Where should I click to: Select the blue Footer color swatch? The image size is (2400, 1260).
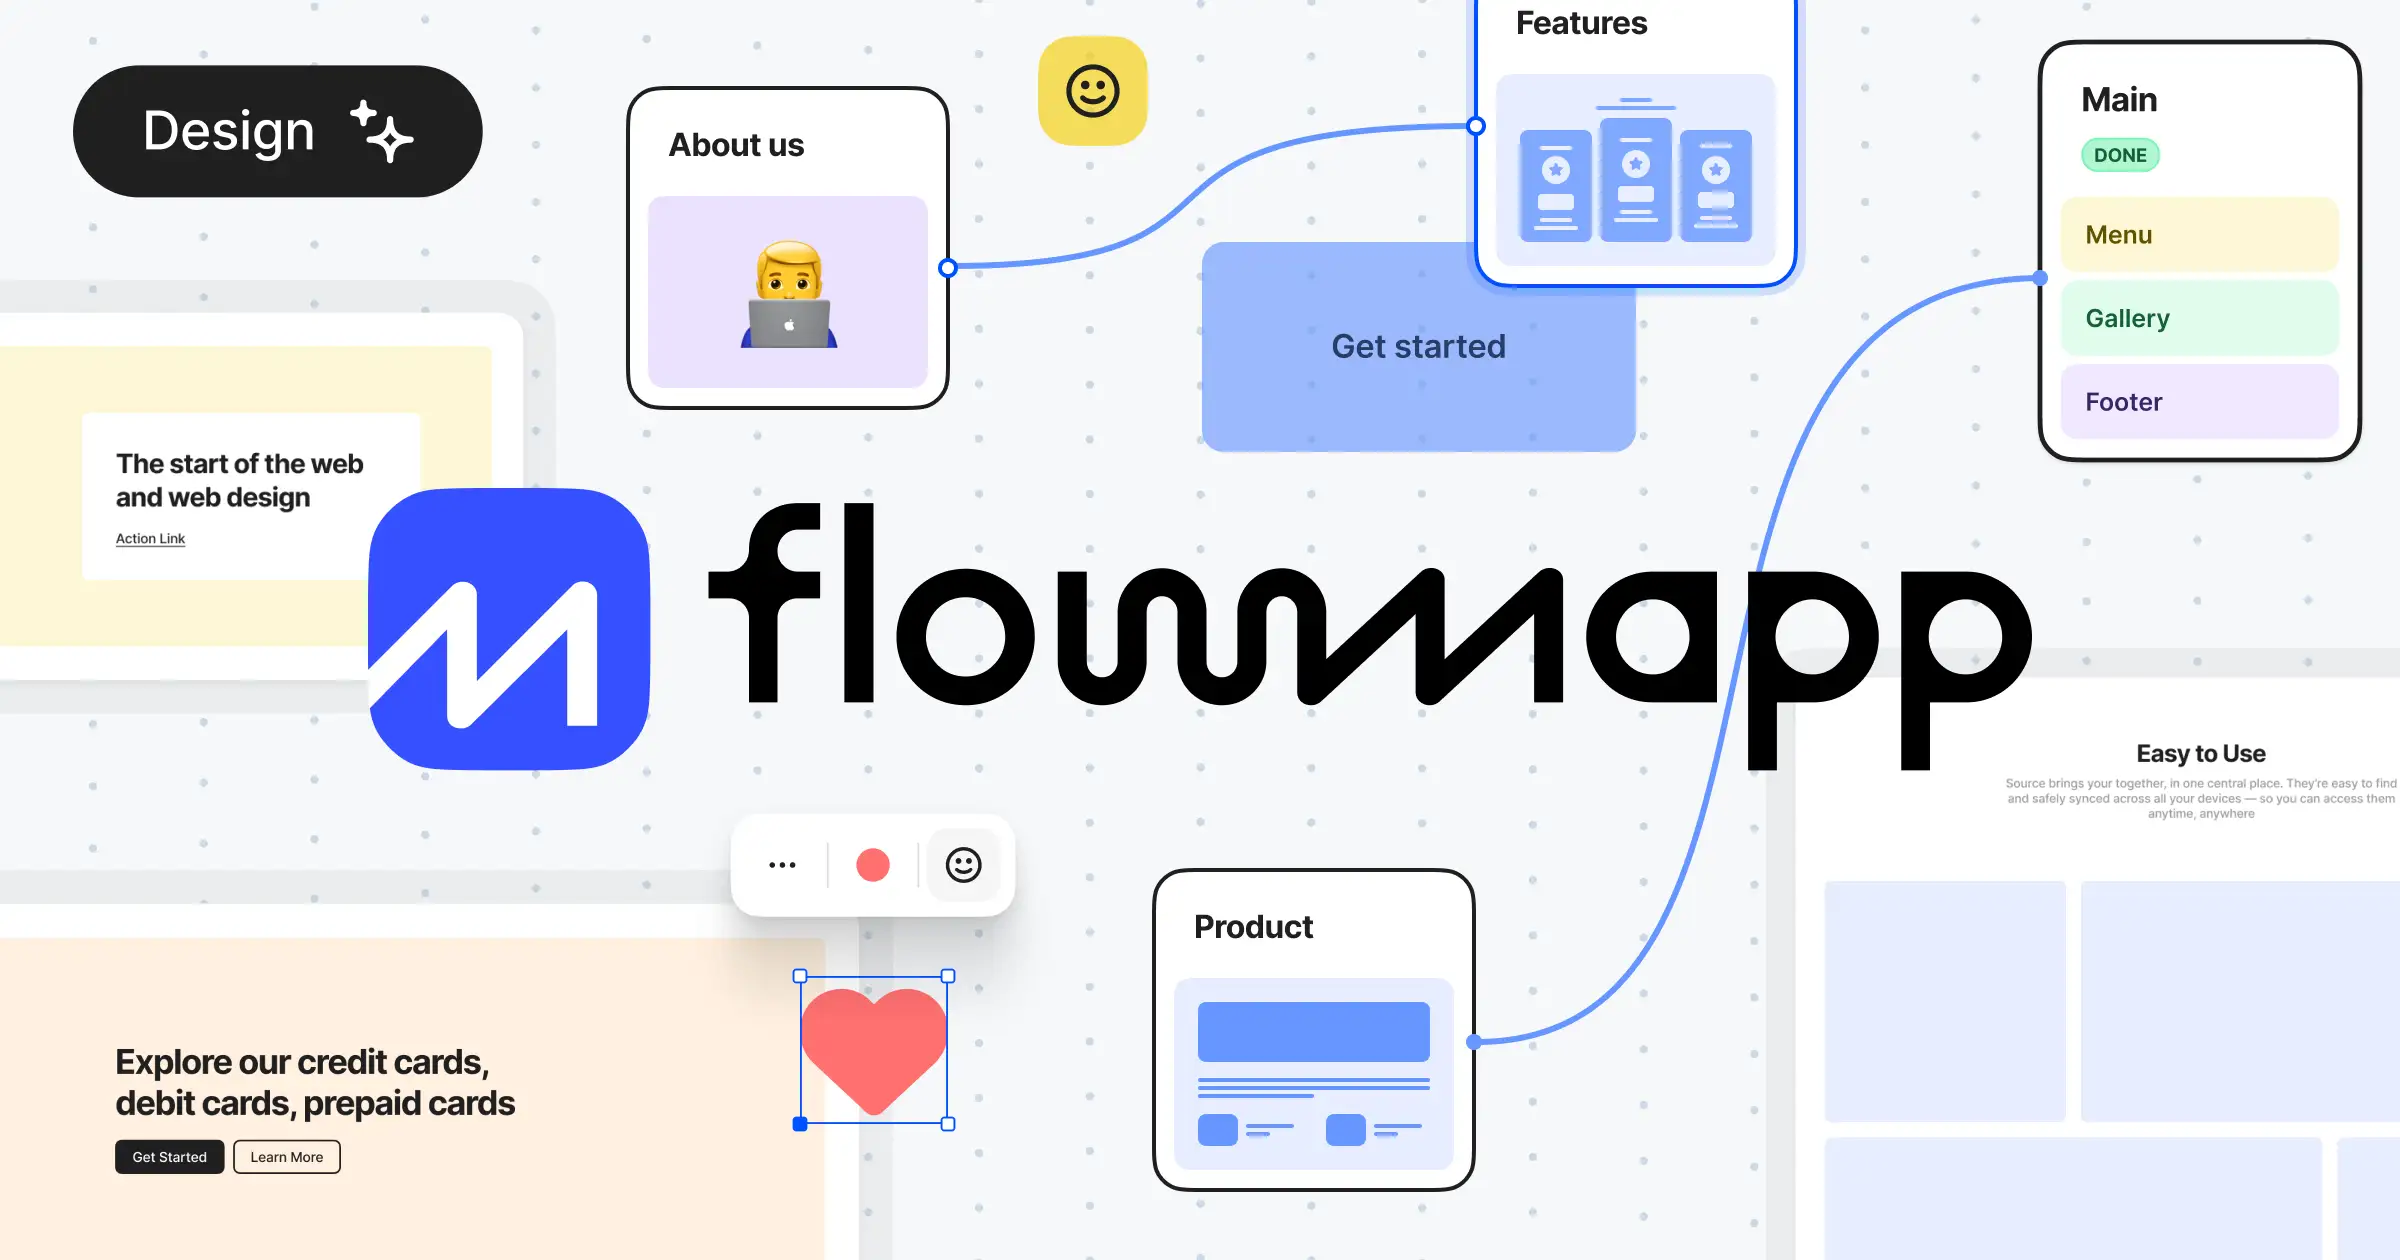(x=2205, y=400)
